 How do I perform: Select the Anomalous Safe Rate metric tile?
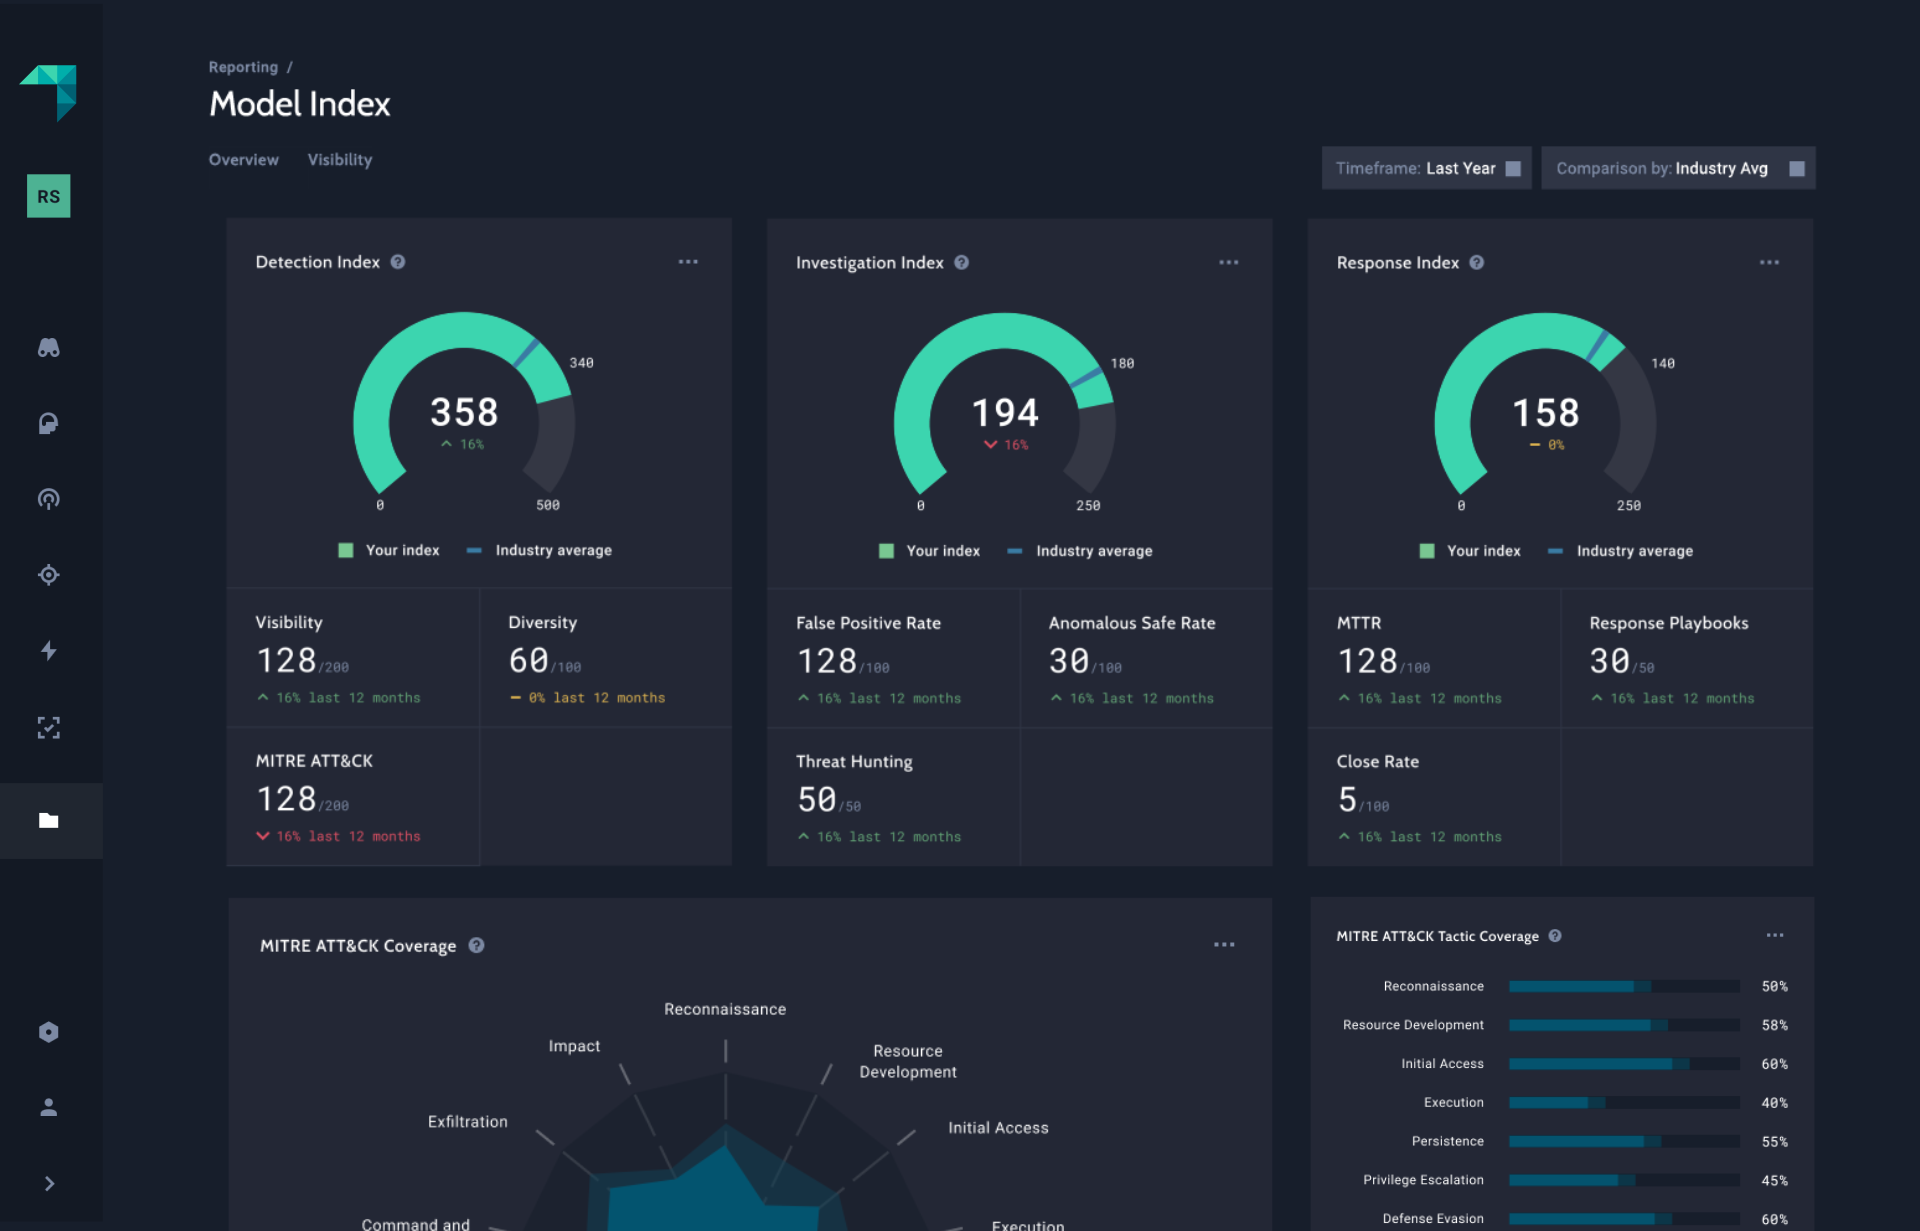(x=1146, y=659)
